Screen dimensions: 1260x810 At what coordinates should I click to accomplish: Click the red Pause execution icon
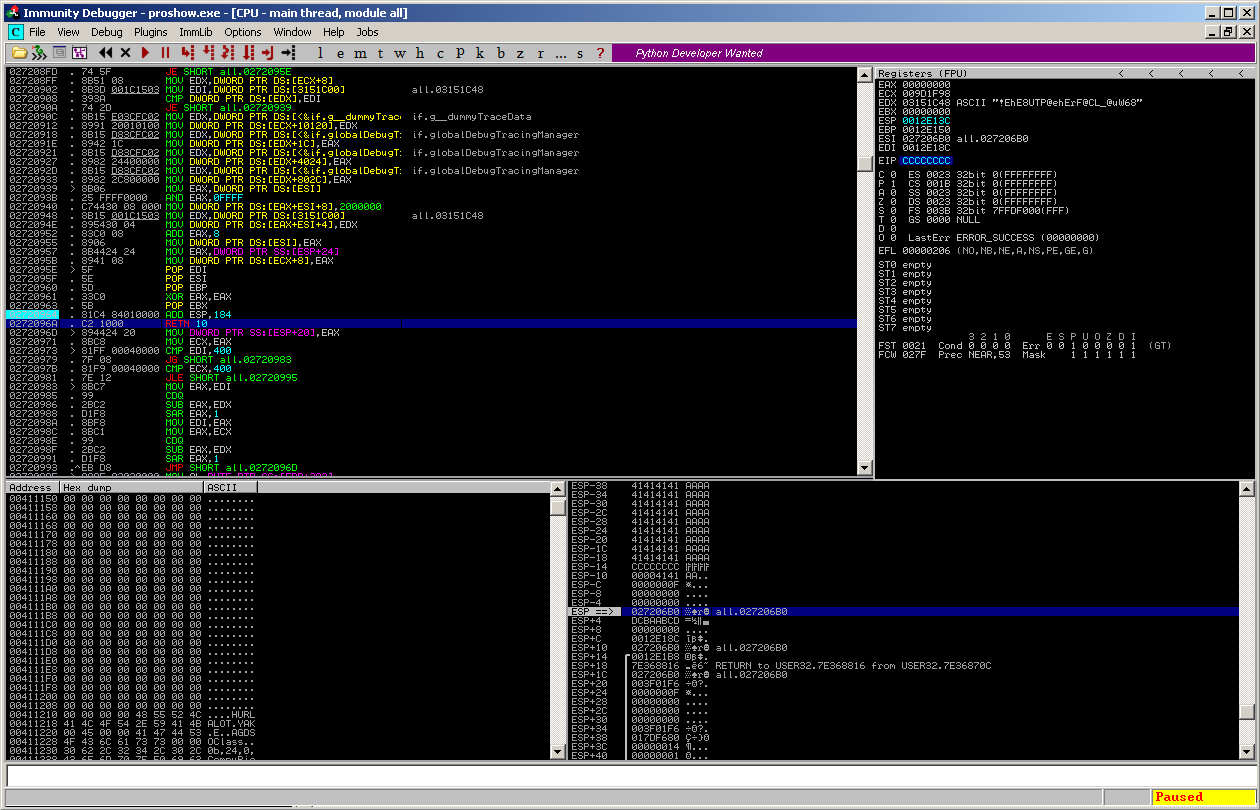pyautogui.click(x=165, y=52)
